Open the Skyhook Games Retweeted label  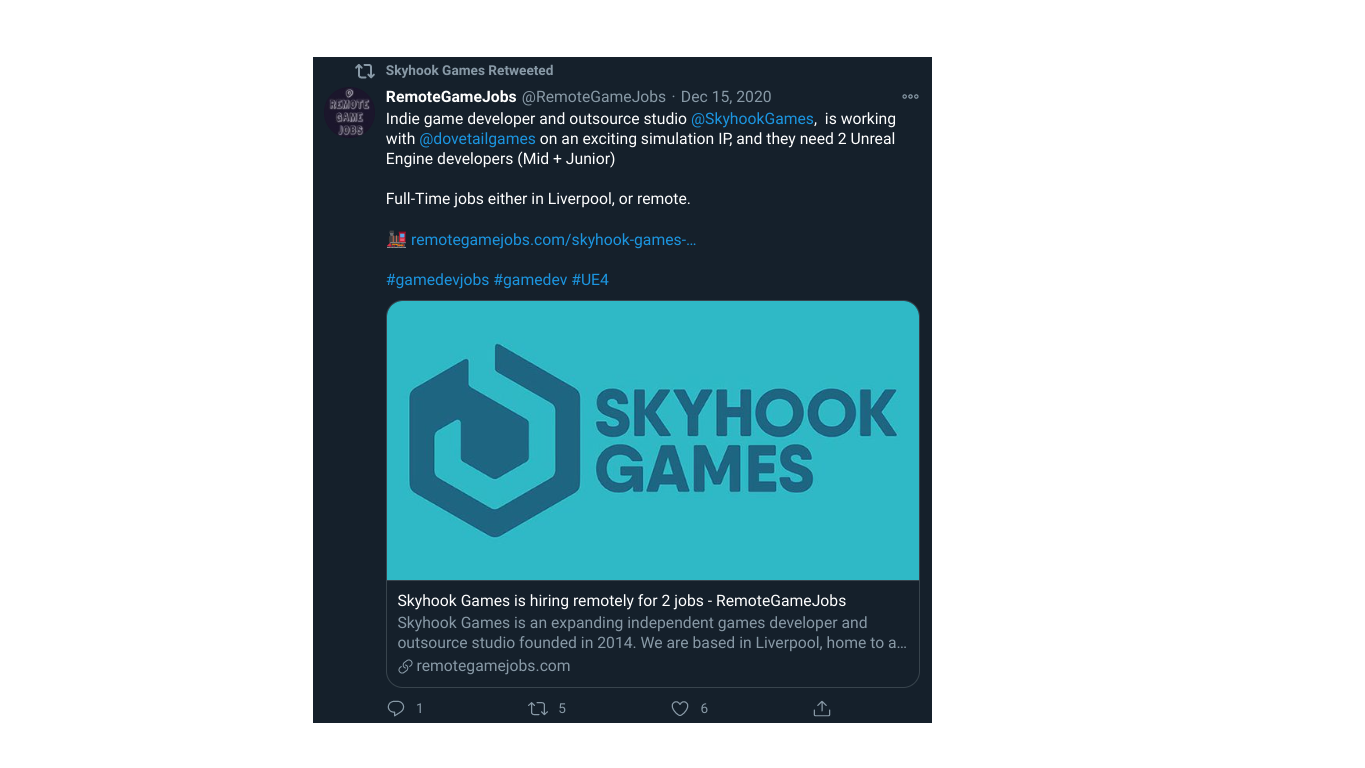[x=469, y=71]
